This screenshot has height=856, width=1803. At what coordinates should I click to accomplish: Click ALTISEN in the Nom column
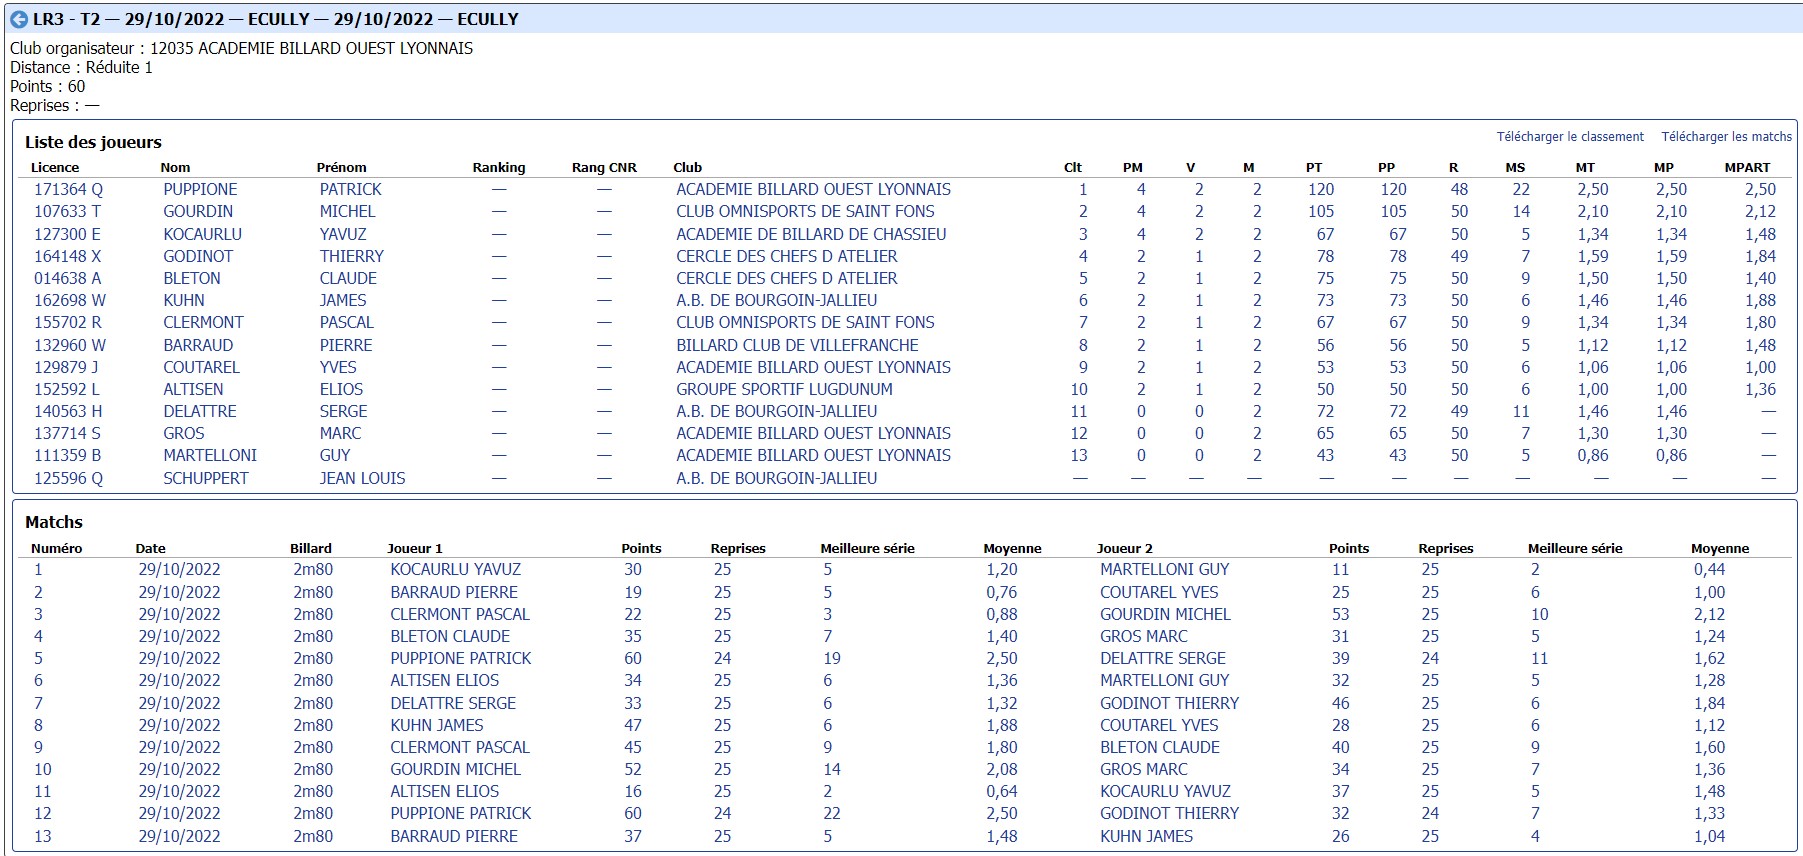(193, 389)
